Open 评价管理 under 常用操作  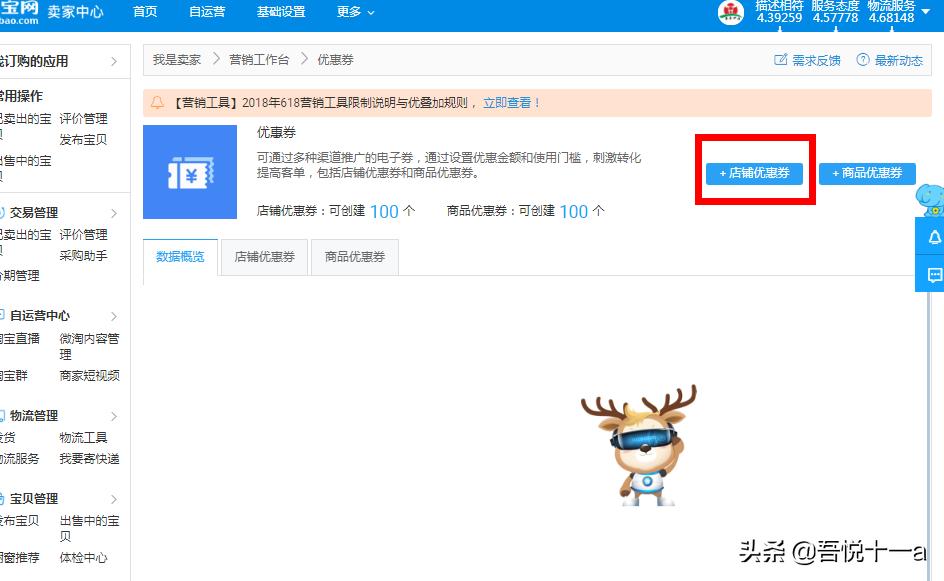point(83,119)
